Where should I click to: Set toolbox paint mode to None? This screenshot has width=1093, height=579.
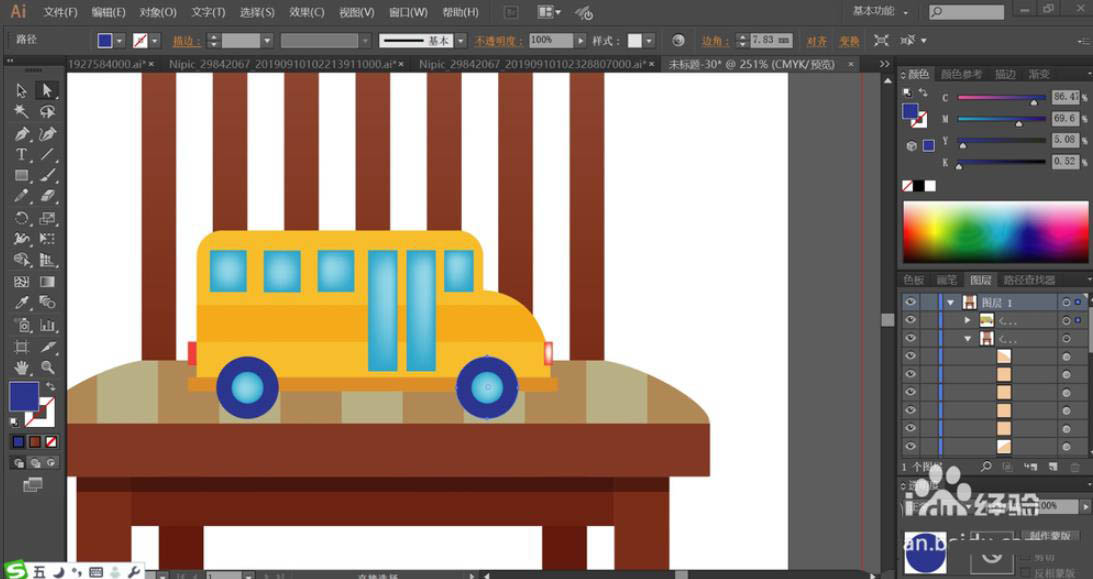52,442
